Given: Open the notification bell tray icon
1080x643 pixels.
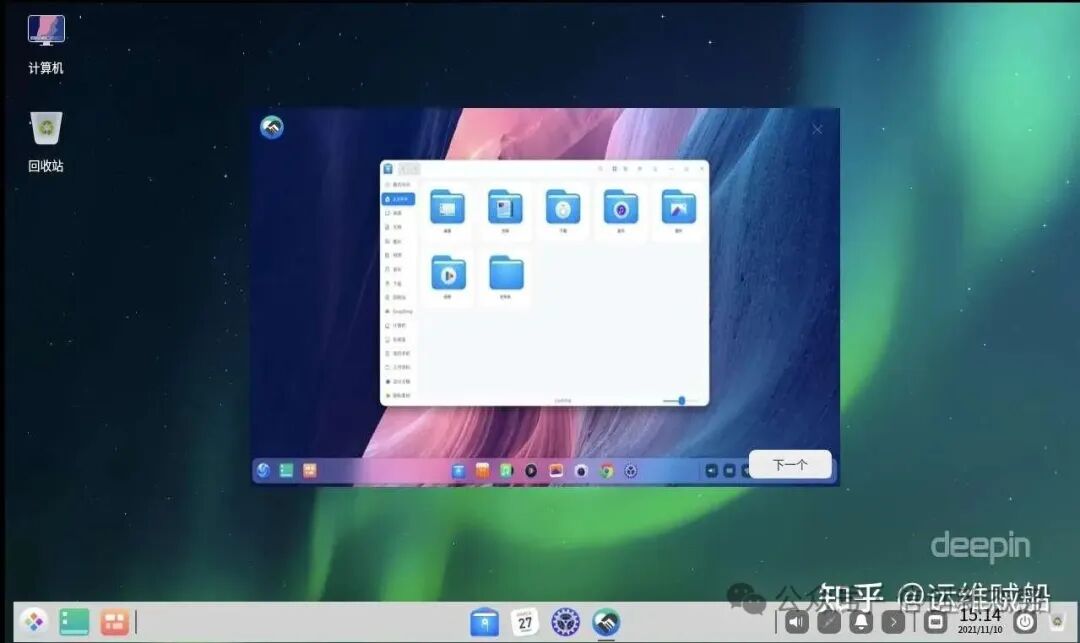Looking at the screenshot, I should tap(861, 622).
